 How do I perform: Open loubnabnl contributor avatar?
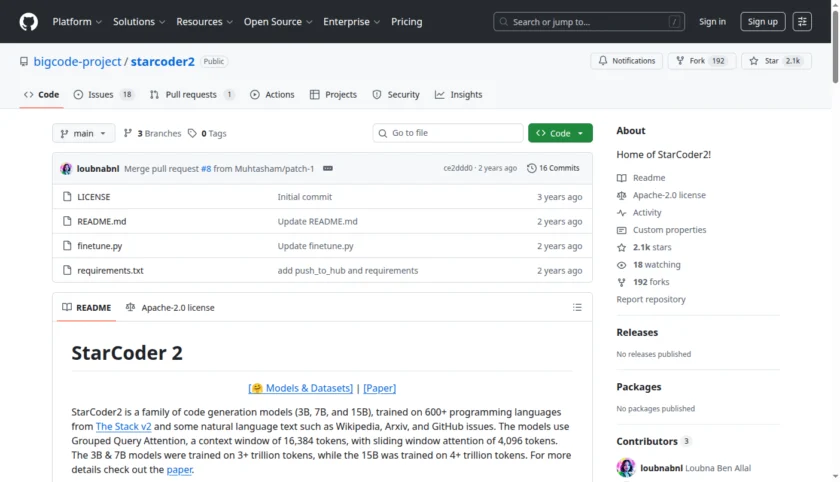626,468
